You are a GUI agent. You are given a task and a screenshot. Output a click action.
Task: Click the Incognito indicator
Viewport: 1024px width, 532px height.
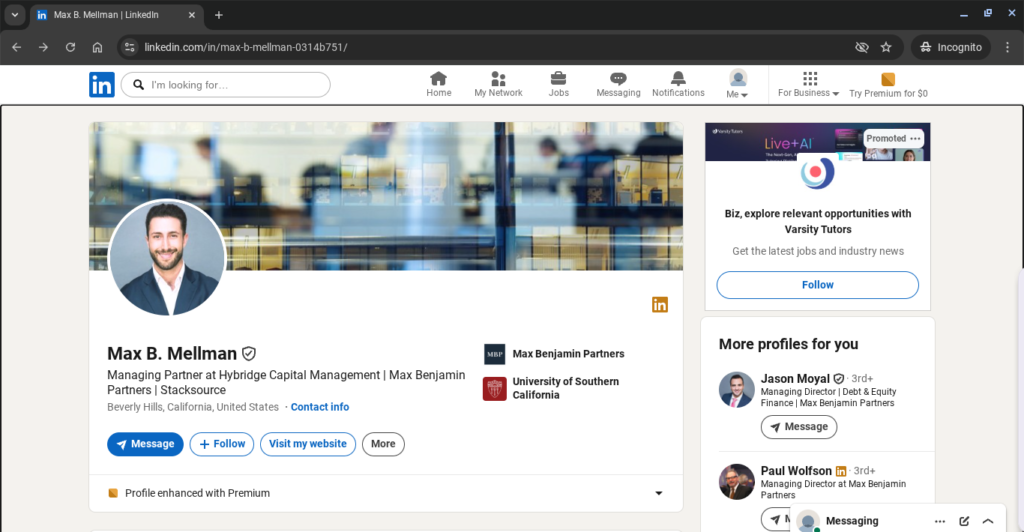[x=951, y=47]
